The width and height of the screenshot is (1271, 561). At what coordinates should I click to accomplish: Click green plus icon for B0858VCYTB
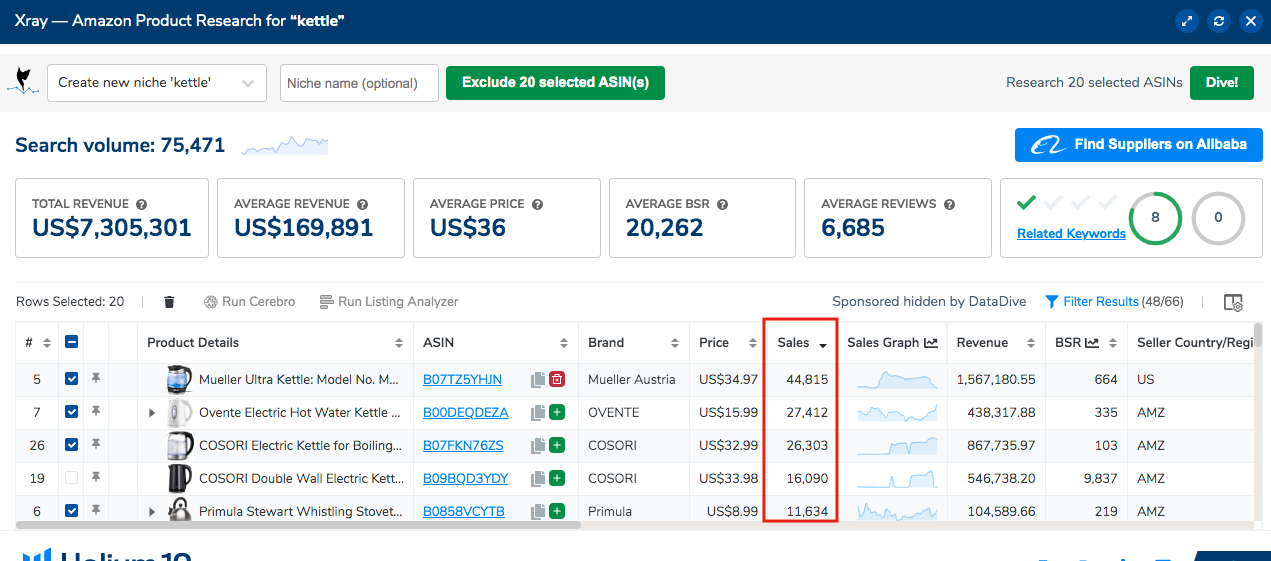click(557, 512)
